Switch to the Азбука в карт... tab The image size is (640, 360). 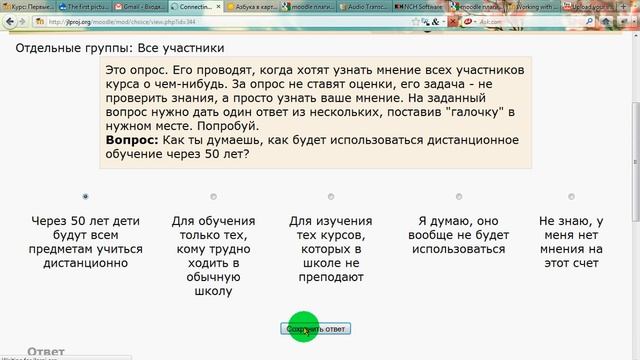click(x=252, y=7)
